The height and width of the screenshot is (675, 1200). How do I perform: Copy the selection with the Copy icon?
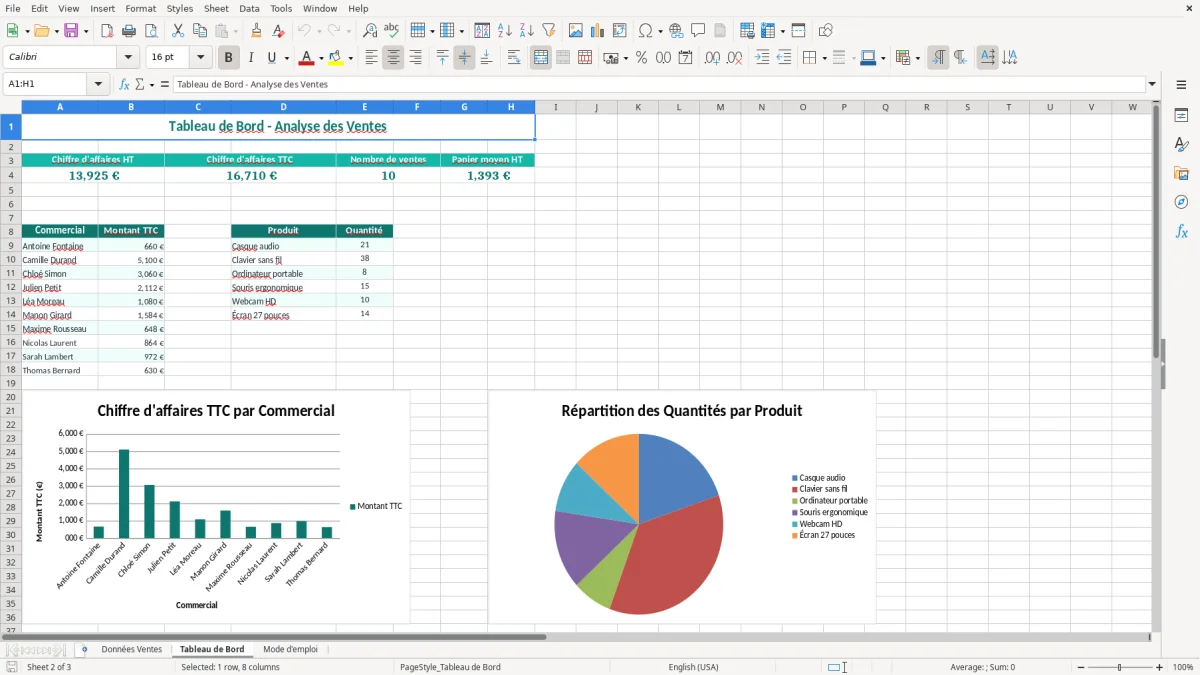pyautogui.click(x=199, y=31)
